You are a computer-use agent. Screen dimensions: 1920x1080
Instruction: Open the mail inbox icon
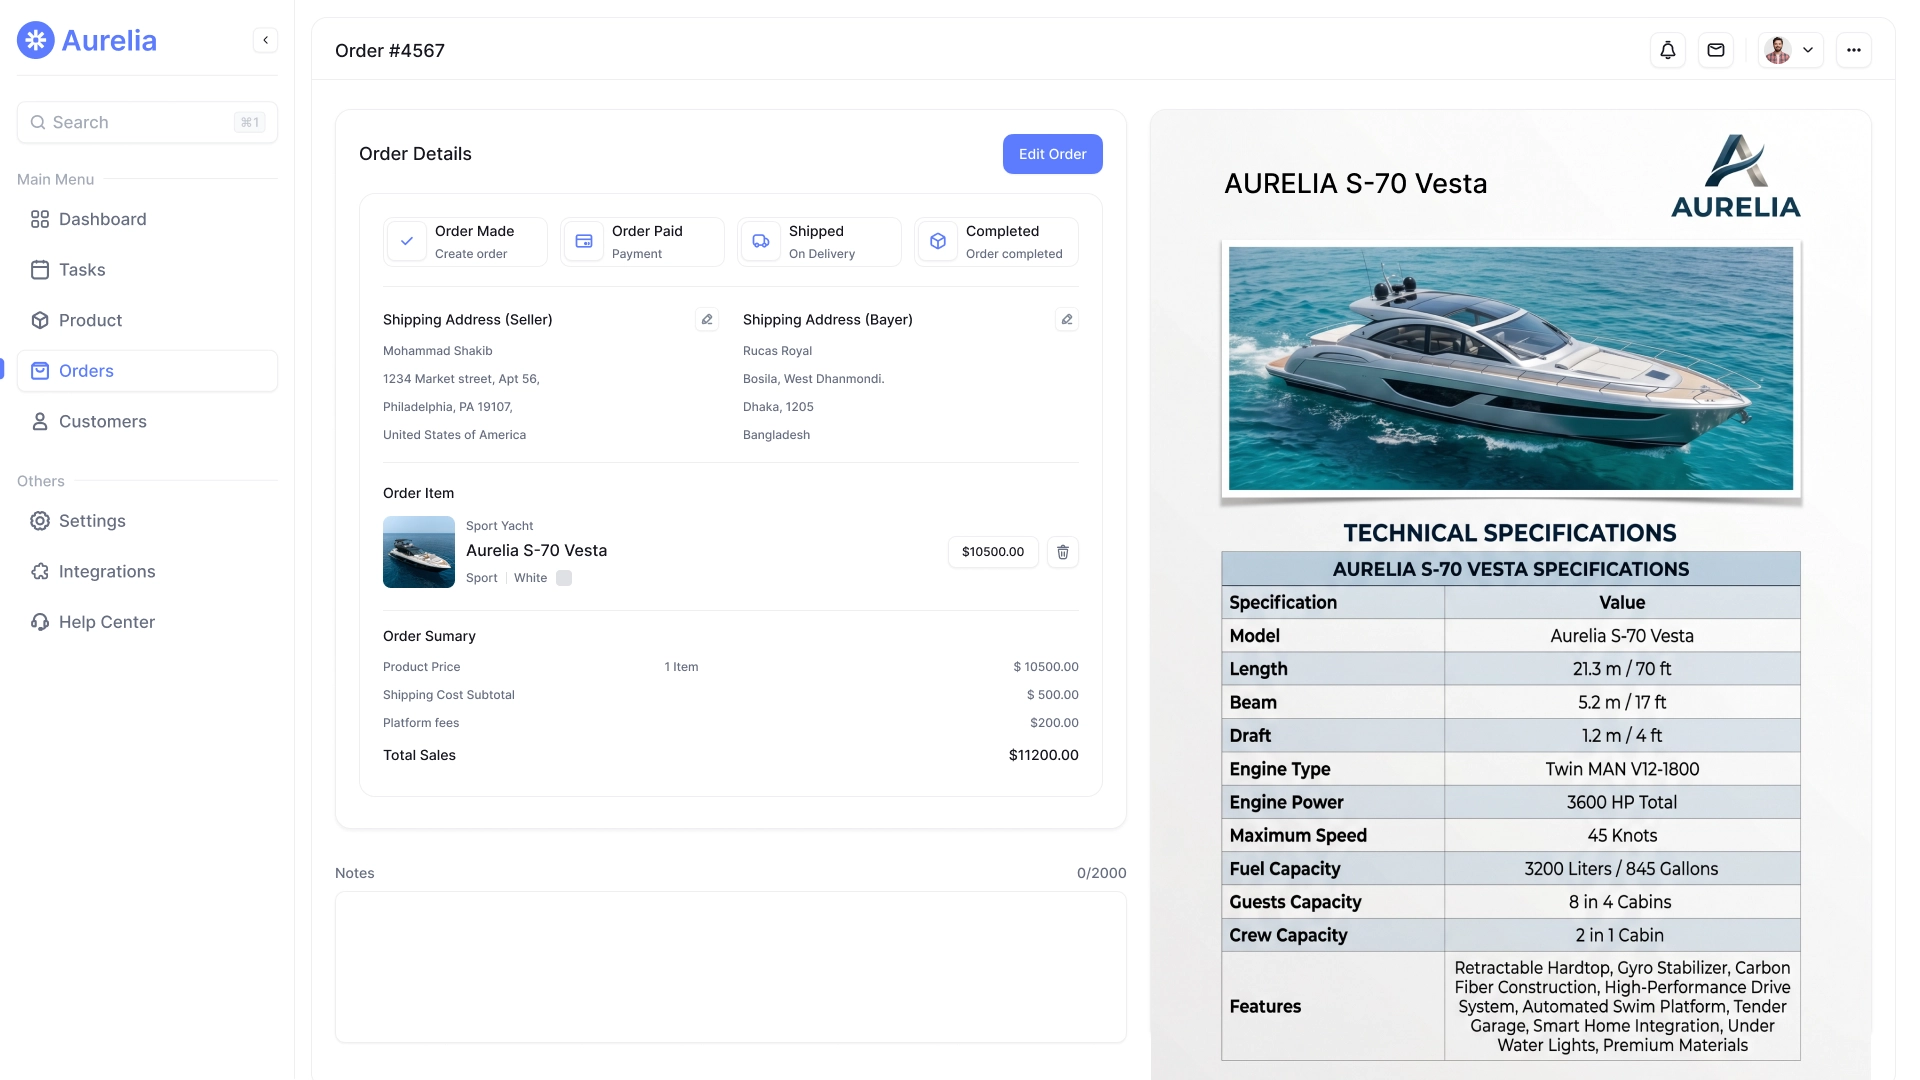click(1716, 50)
